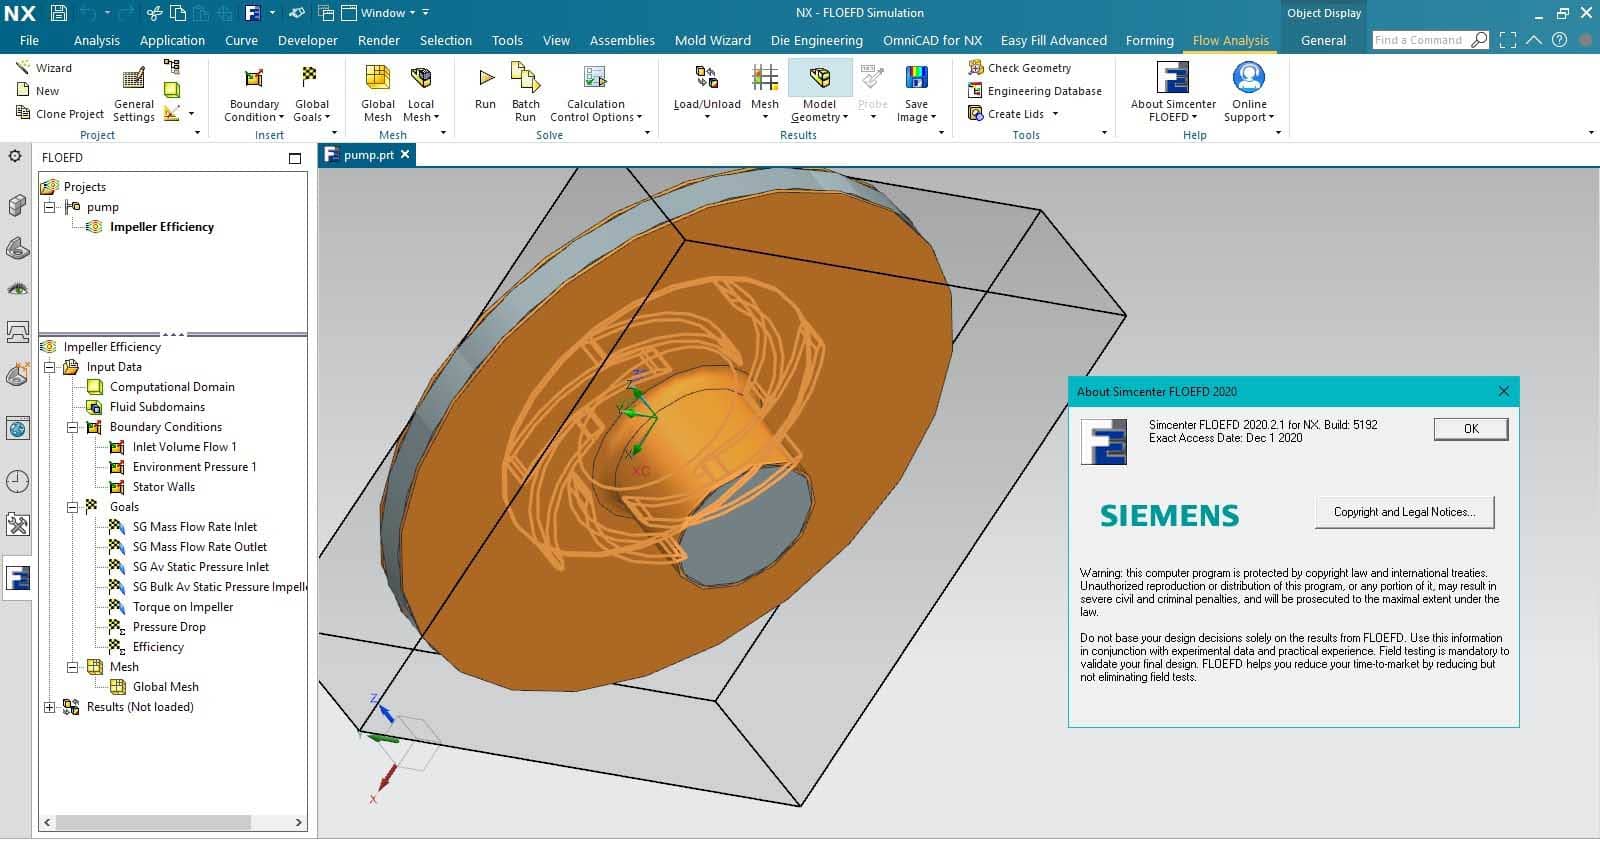Expand the Results (Not loaded) node

click(49, 707)
